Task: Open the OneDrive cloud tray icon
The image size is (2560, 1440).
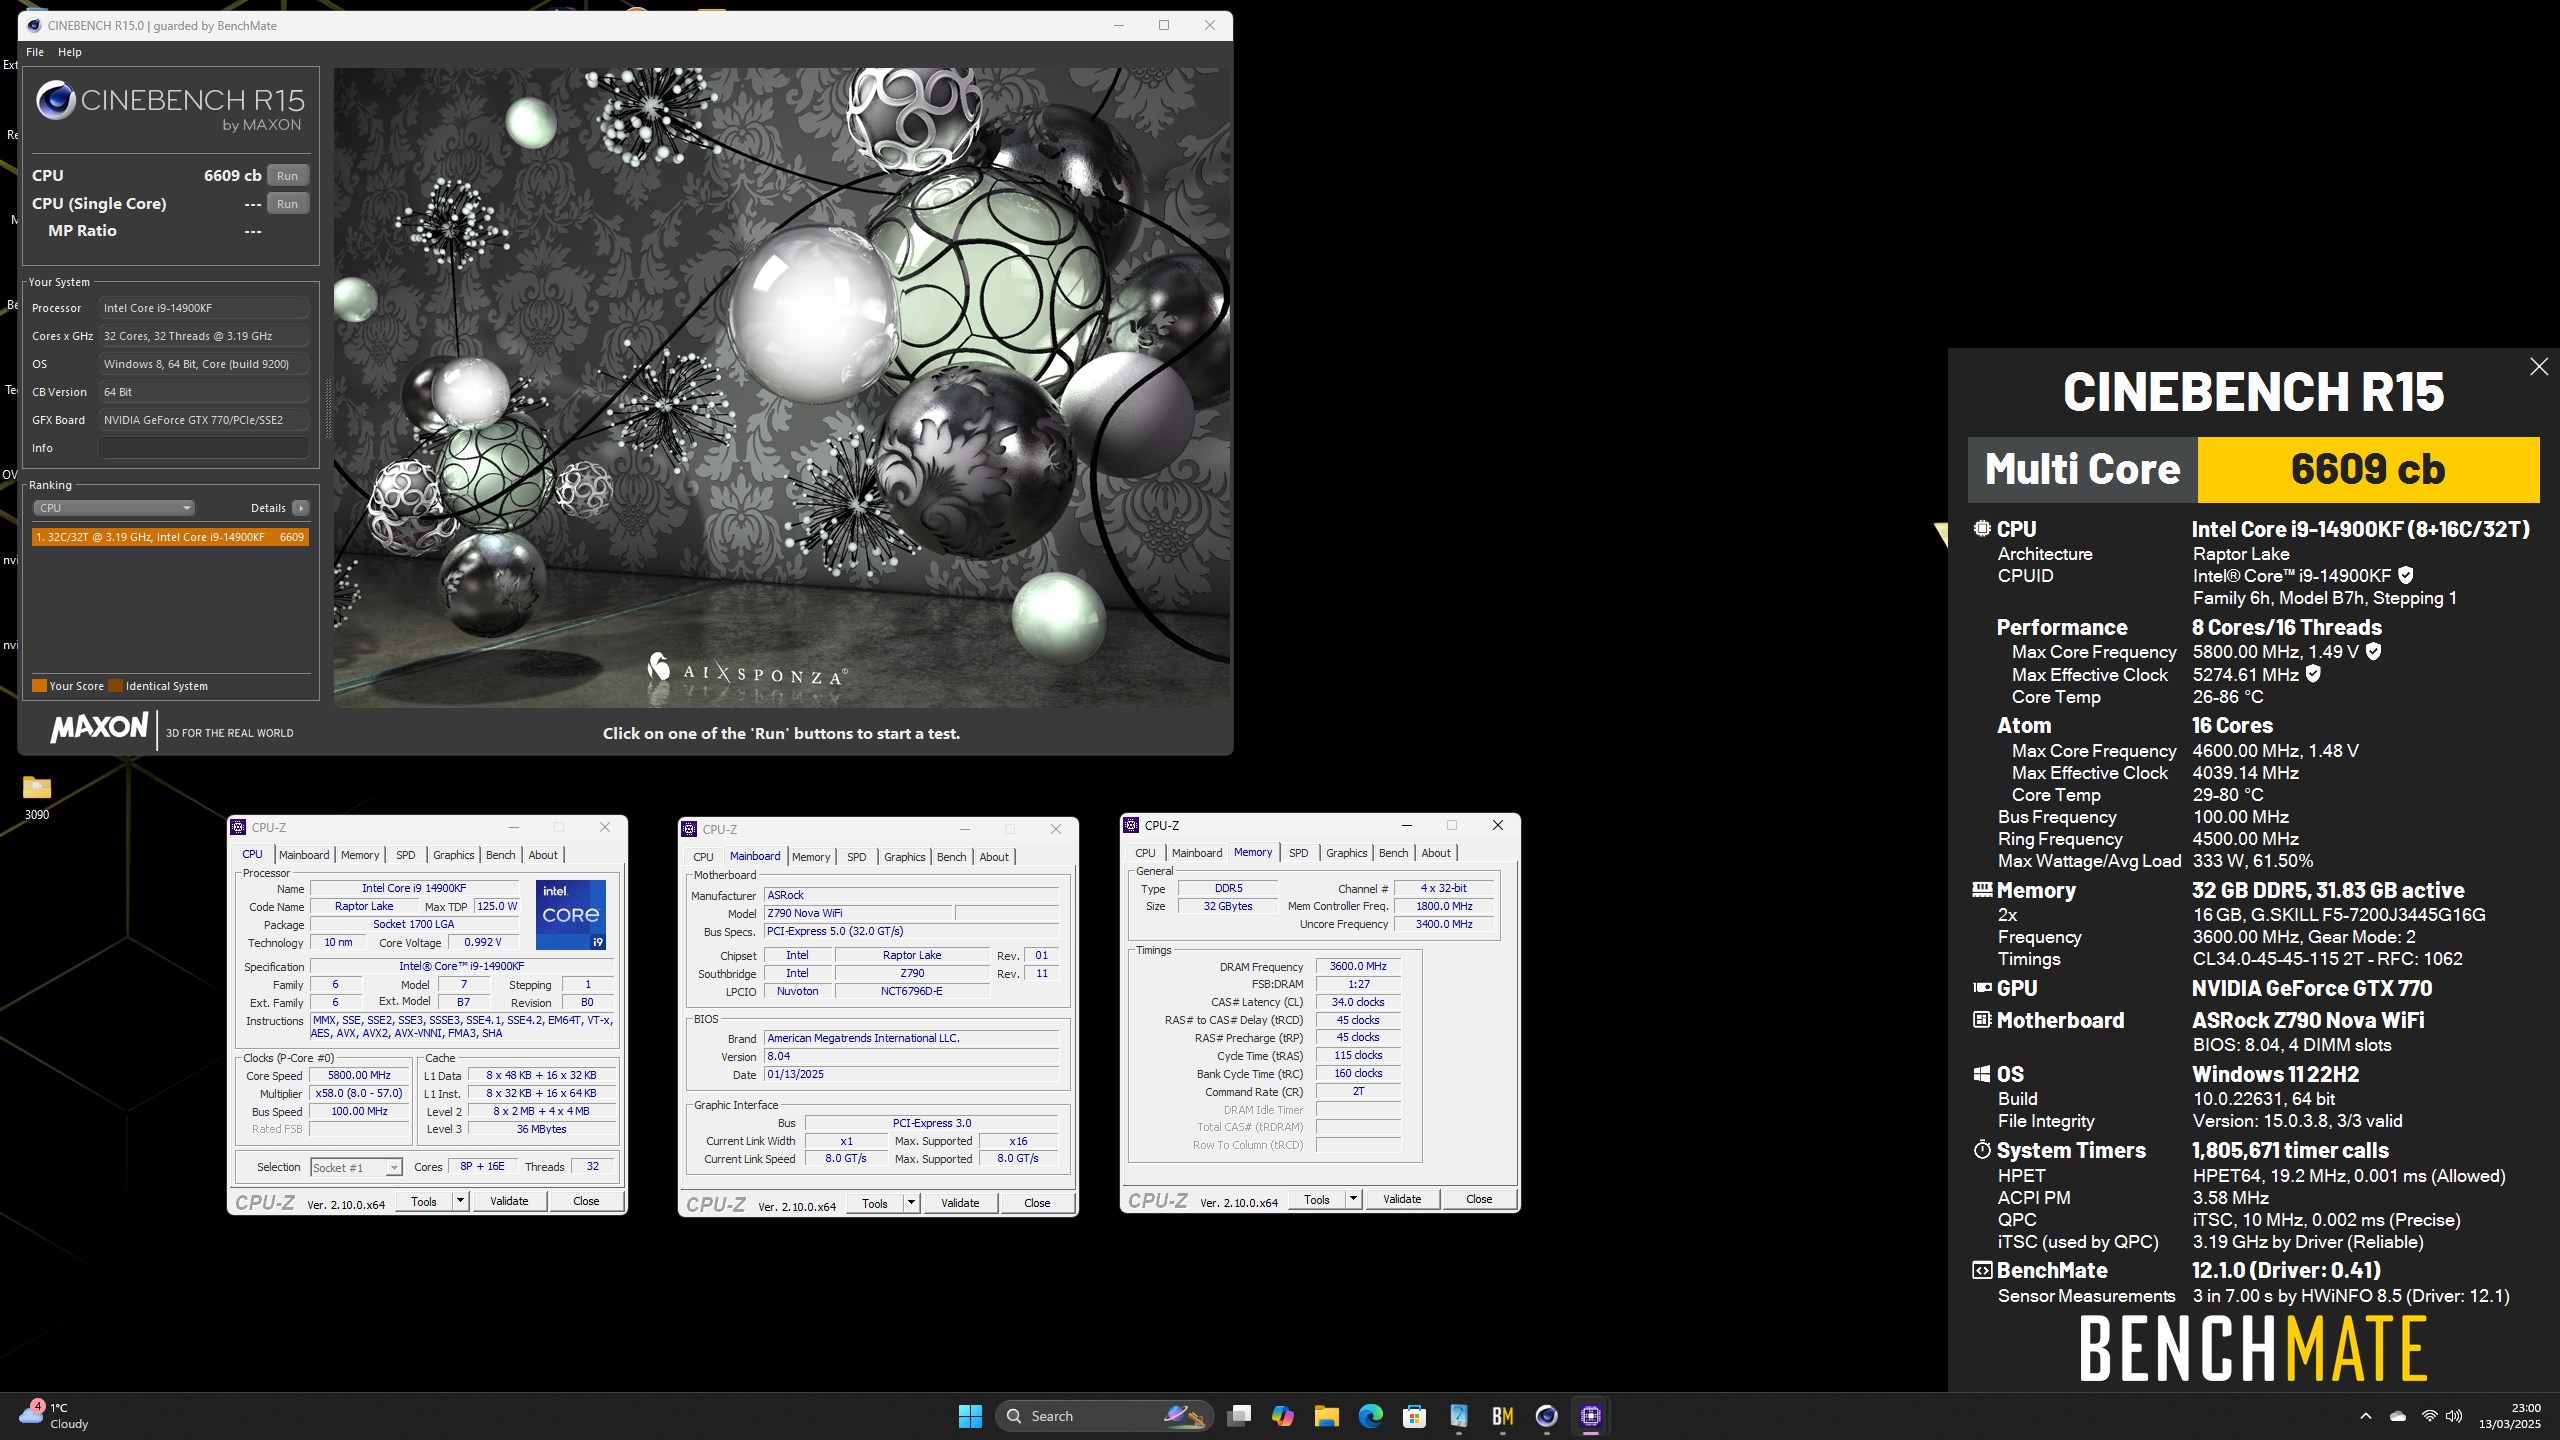Action: [2398, 1416]
